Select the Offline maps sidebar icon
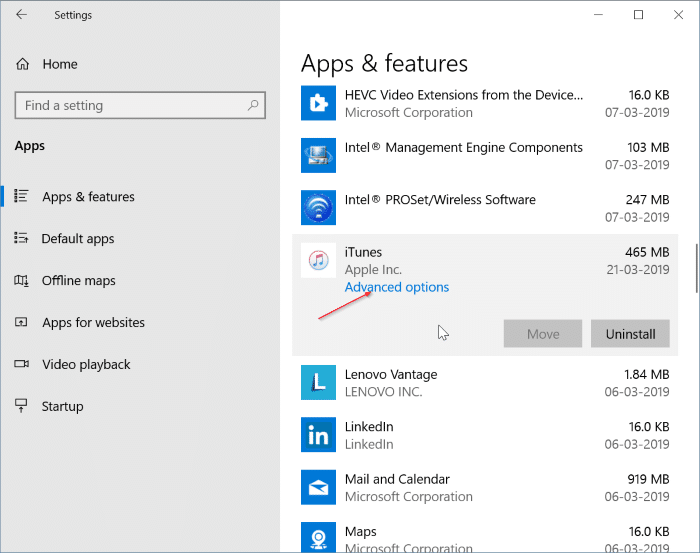Screen dimensions: 700x553 21,280
